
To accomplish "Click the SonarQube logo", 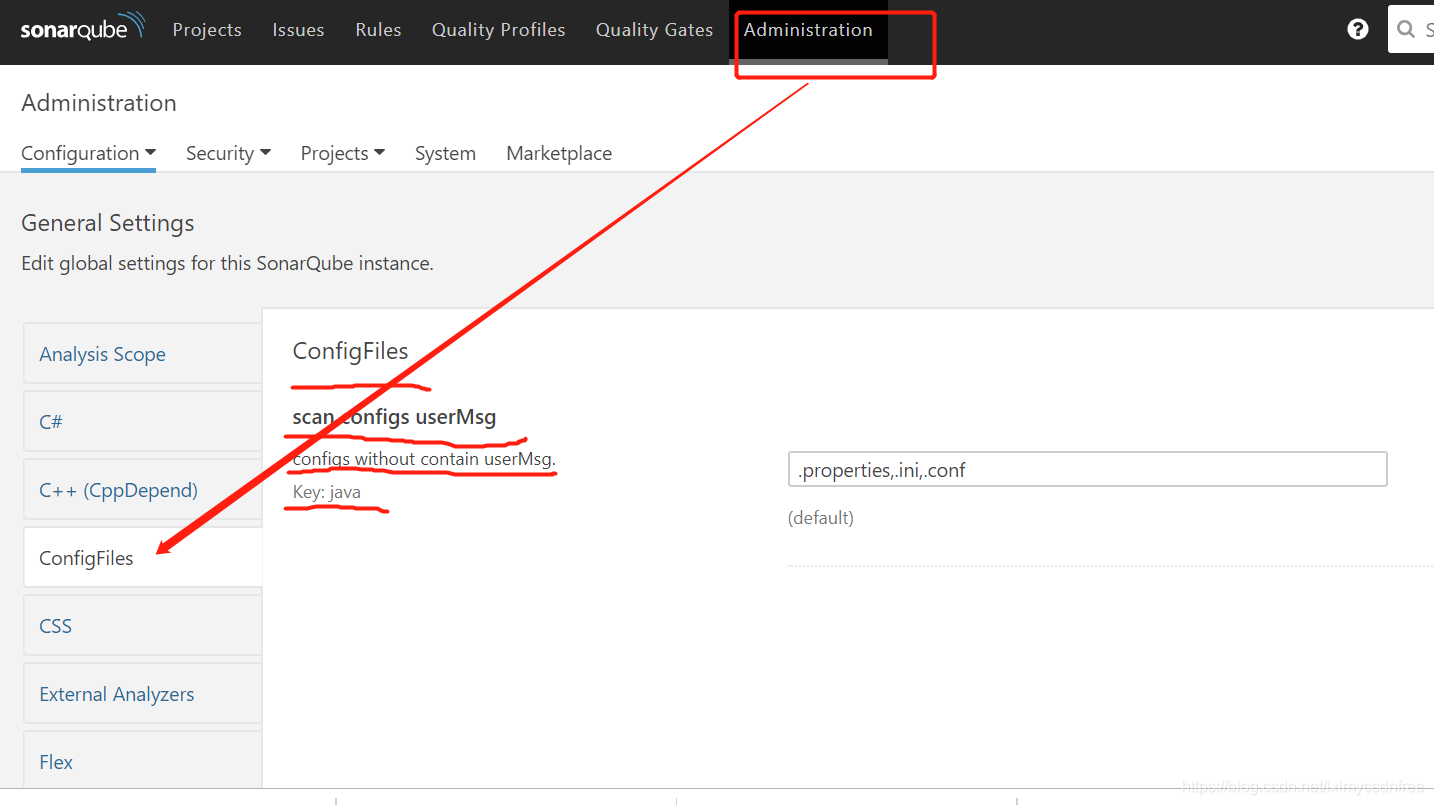I will pos(83,28).
